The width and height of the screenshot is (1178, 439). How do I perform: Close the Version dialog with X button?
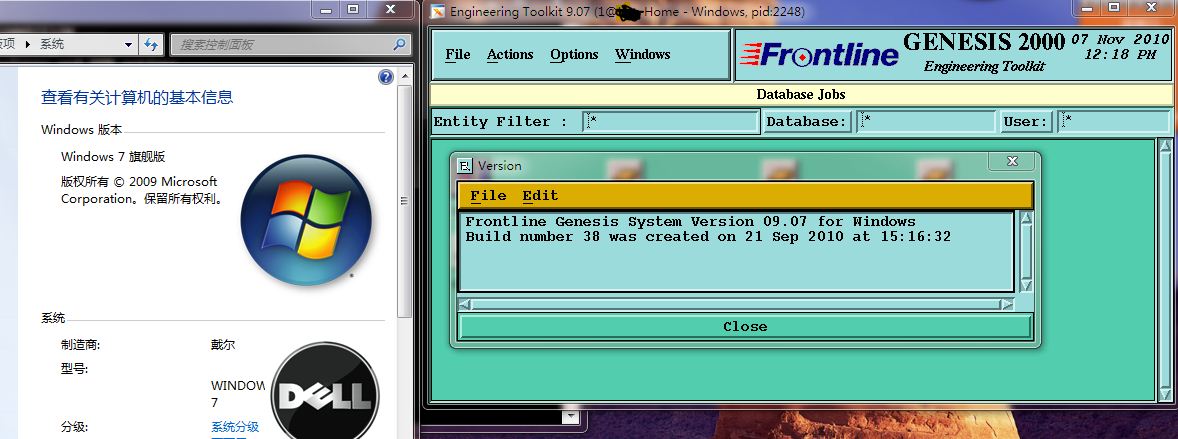click(1012, 161)
